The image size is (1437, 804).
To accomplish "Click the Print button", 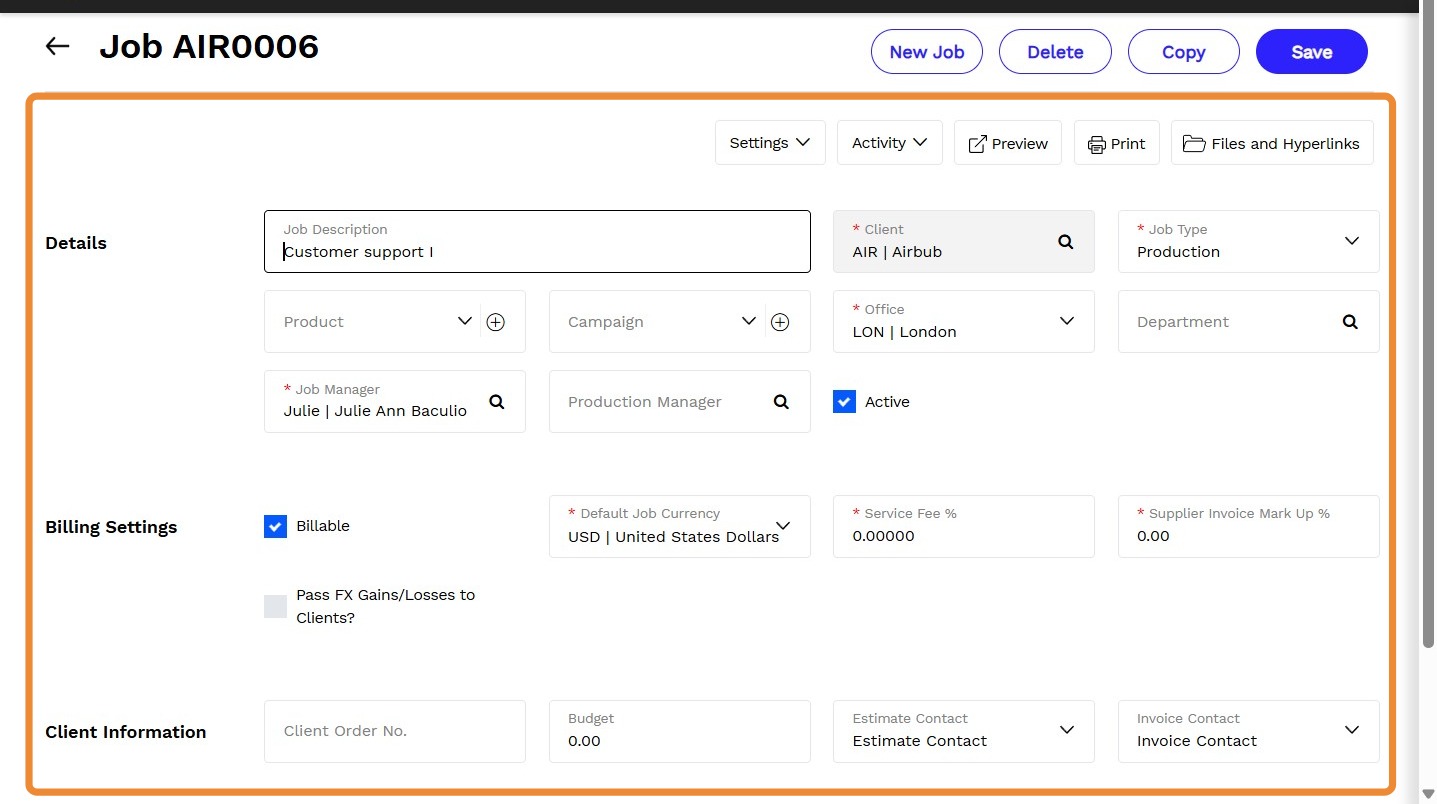I will [1116, 143].
